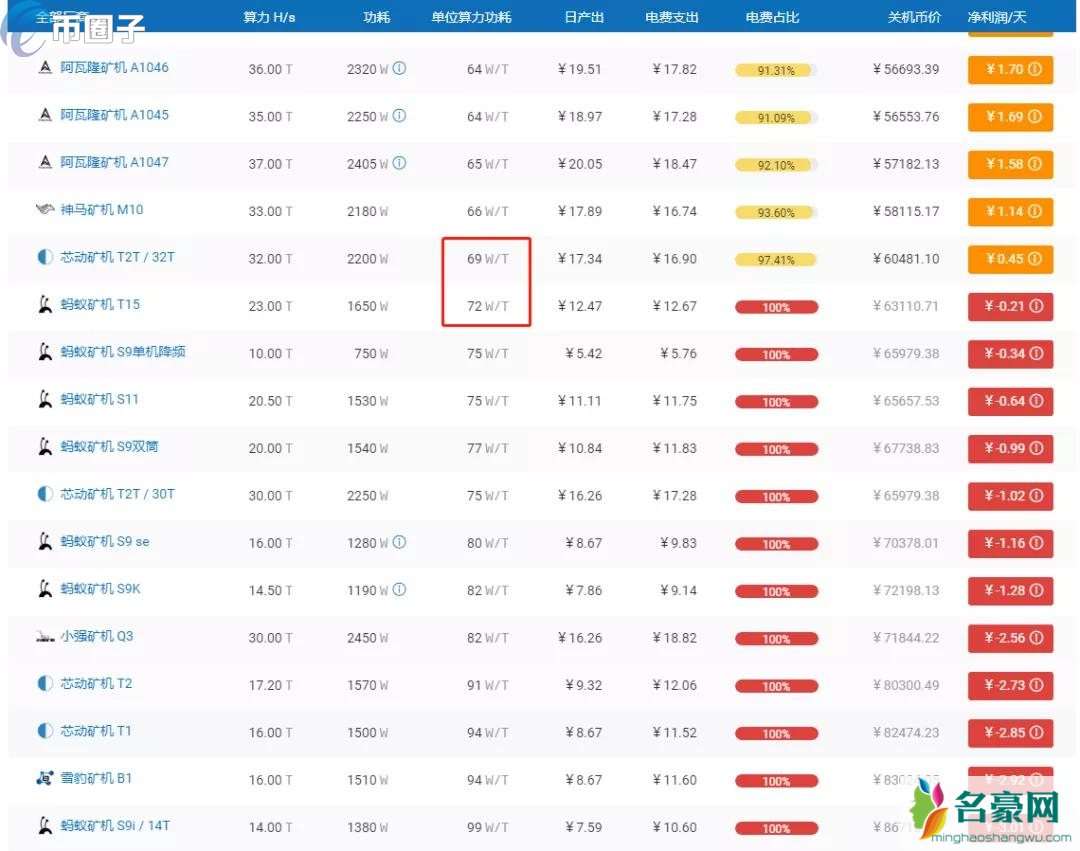The width and height of the screenshot is (1080, 851).
Task: Click the Antminer logo beside 蚂蚁矿机 S9i / 14T
Action: [45, 826]
